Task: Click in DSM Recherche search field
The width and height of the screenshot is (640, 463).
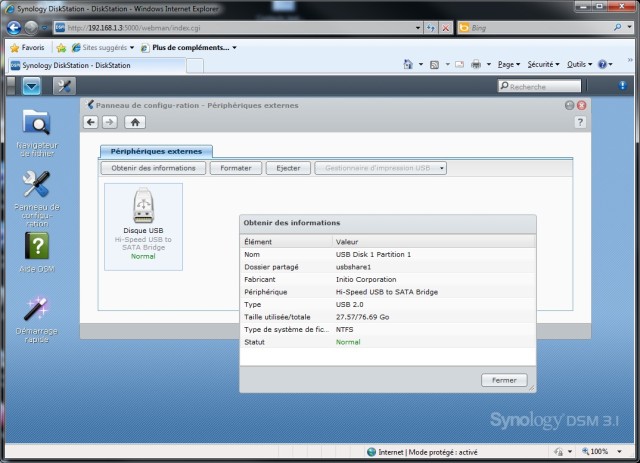Action: (540, 86)
